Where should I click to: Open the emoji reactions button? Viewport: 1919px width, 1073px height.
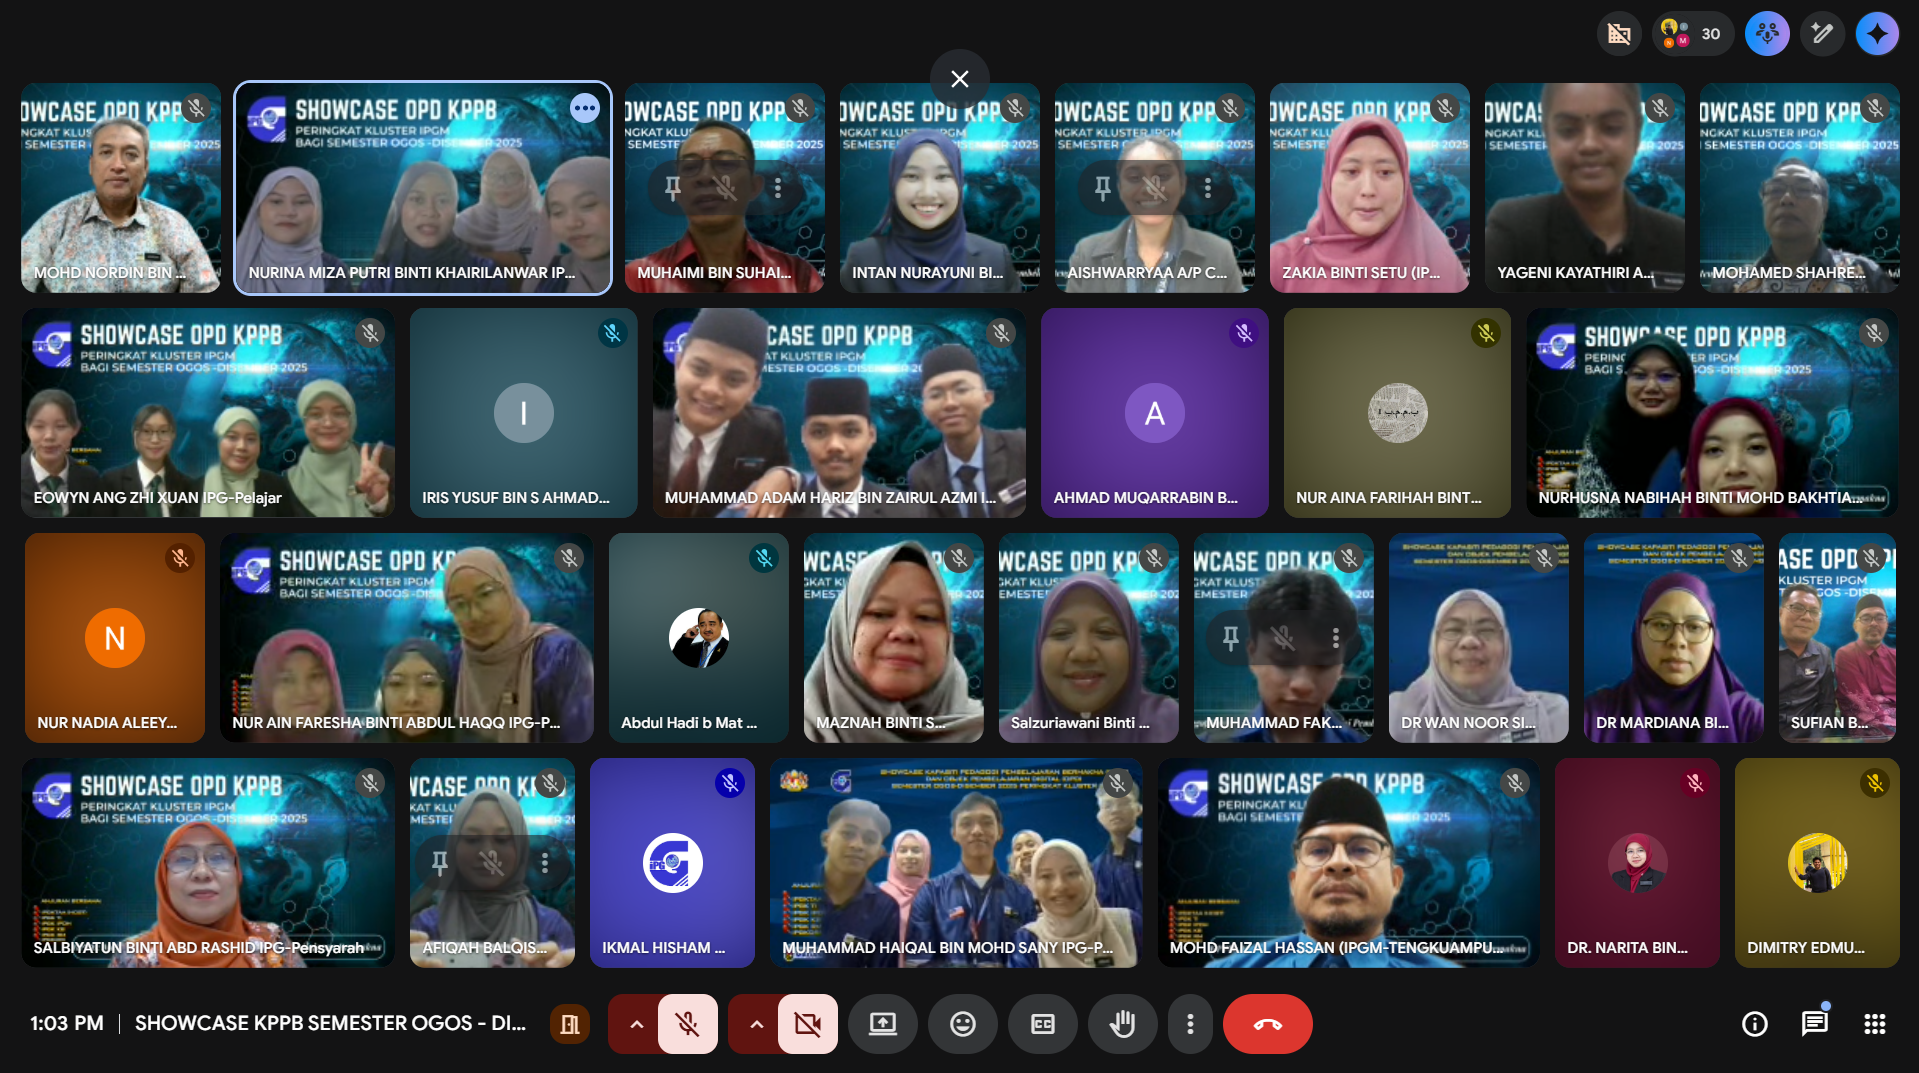click(x=962, y=1023)
